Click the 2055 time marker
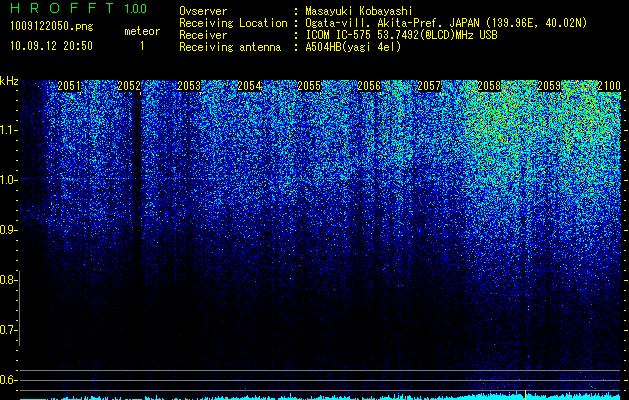 pyautogui.click(x=309, y=86)
